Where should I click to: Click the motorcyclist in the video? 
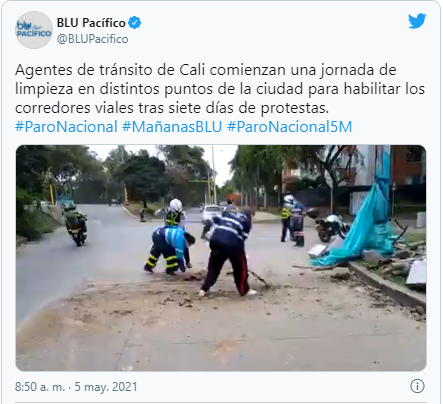pyautogui.click(x=76, y=223)
